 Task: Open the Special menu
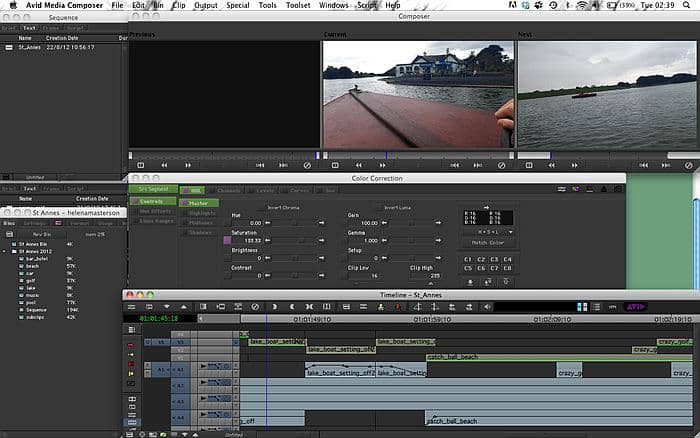pyautogui.click(x=238, y=5)
